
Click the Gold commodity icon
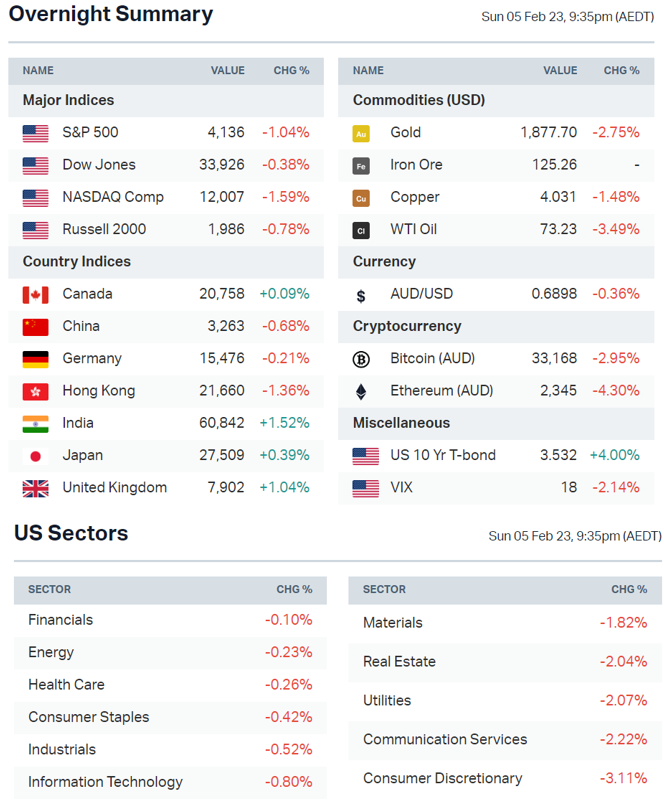(x=361, y=133)
